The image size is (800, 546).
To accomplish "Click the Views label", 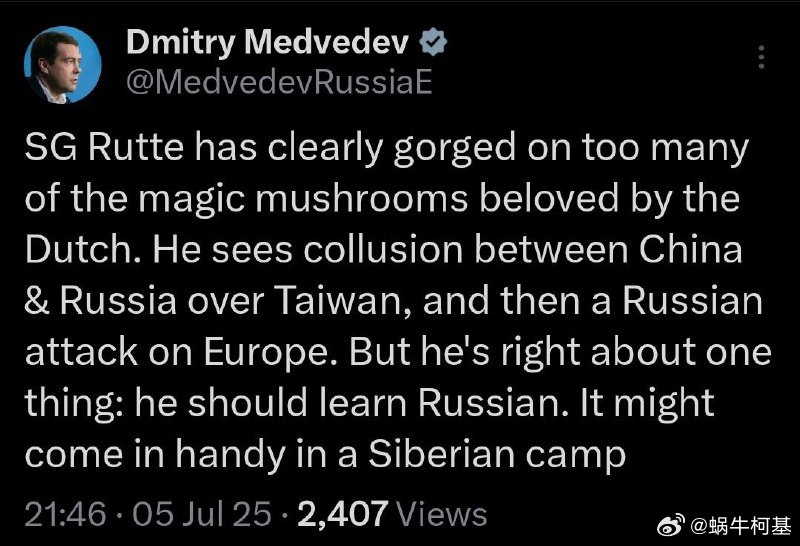I will click(441, 514).
